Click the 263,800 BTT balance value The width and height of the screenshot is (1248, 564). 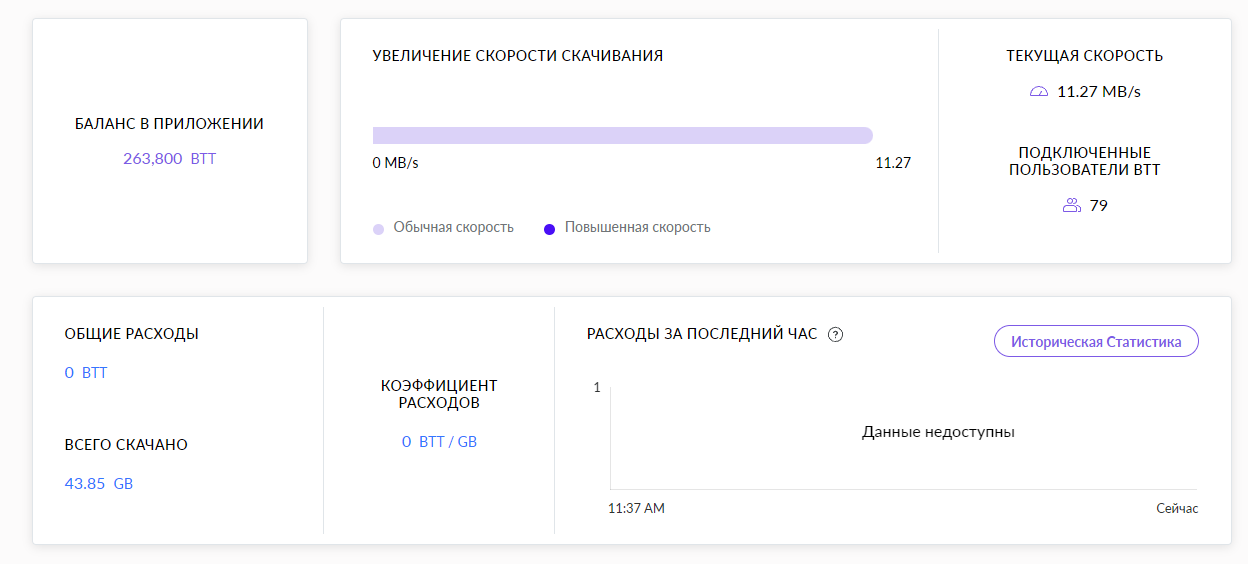169,158
